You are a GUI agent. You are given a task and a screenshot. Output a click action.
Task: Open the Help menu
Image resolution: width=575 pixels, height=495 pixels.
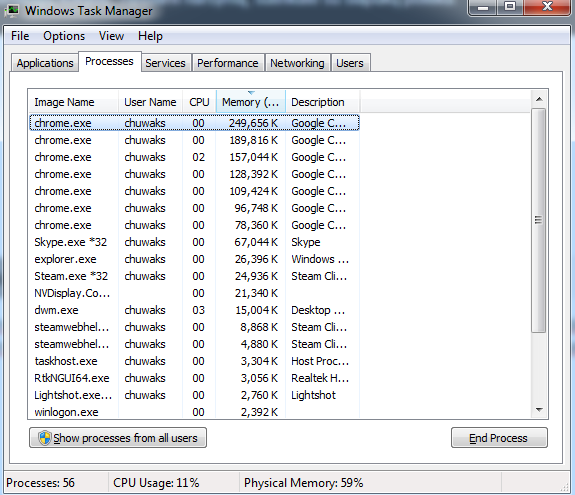150,36
